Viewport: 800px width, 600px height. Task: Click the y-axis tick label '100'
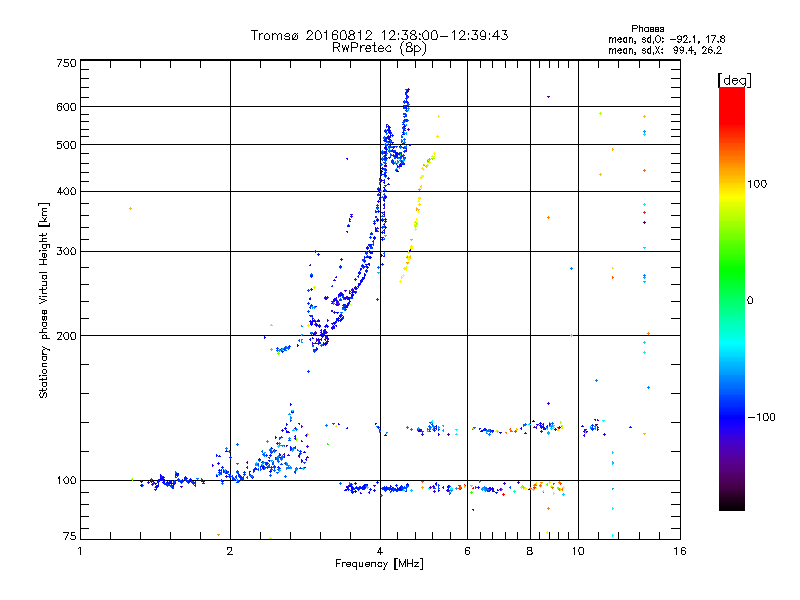point(66,480)
